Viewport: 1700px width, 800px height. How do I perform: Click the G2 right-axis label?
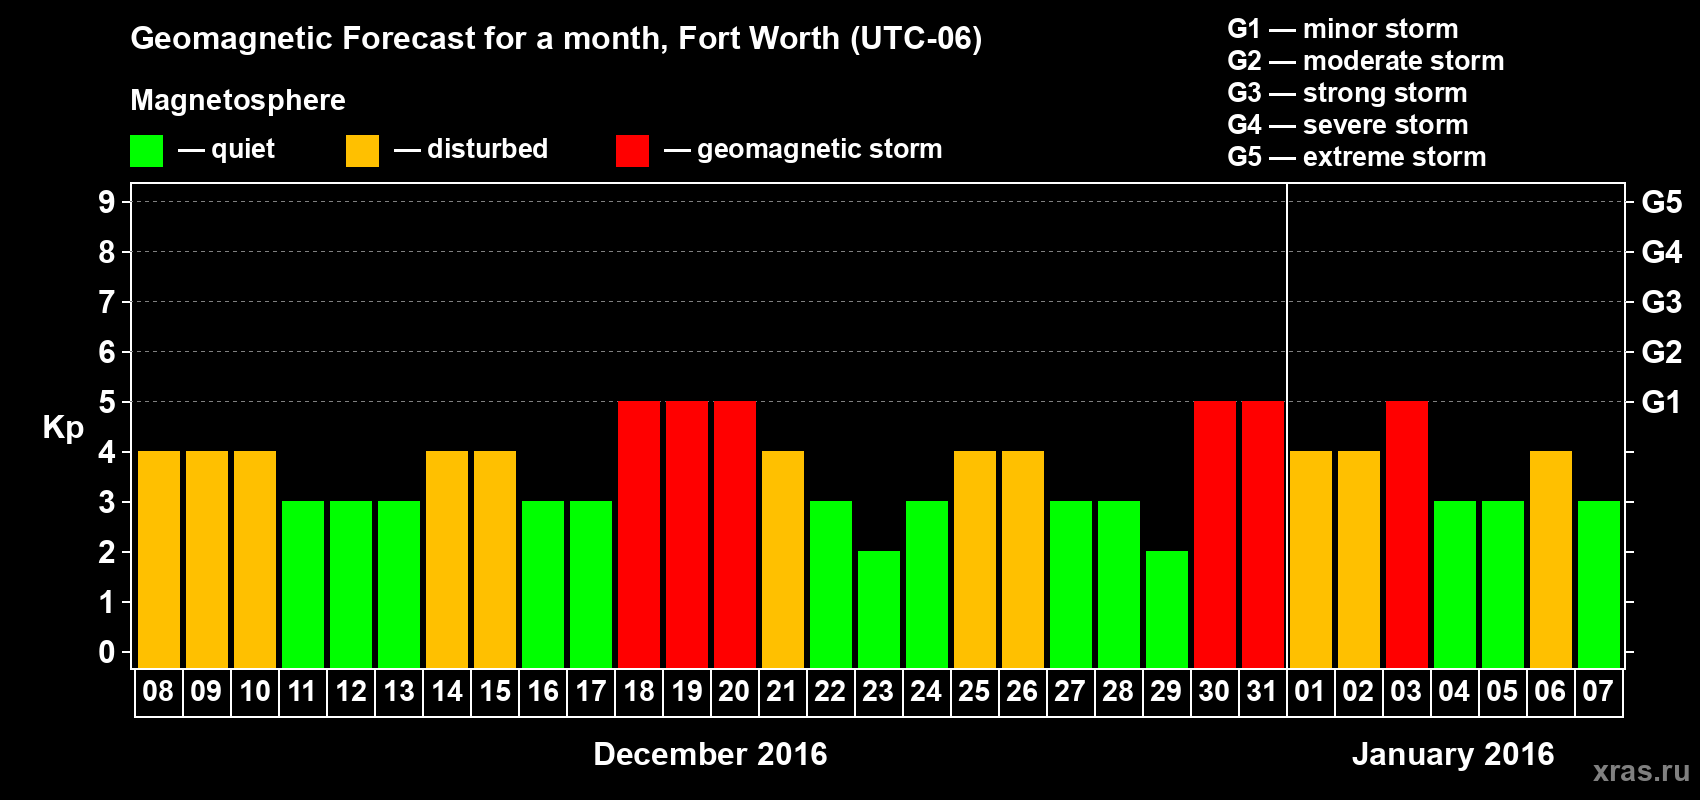point(1662,352)
